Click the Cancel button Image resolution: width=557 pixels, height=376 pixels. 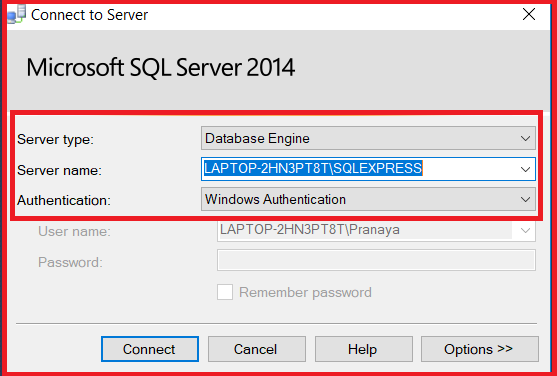coord(256,349)
